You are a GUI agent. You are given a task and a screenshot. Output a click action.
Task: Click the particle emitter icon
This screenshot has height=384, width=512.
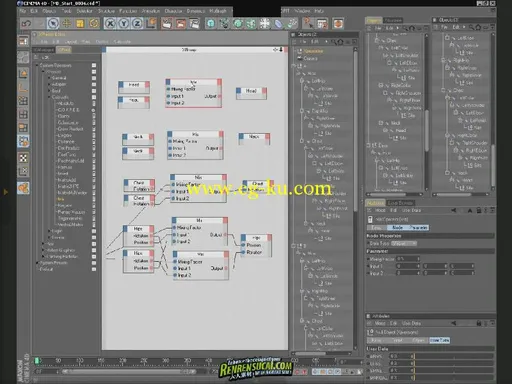coord(292,23)
